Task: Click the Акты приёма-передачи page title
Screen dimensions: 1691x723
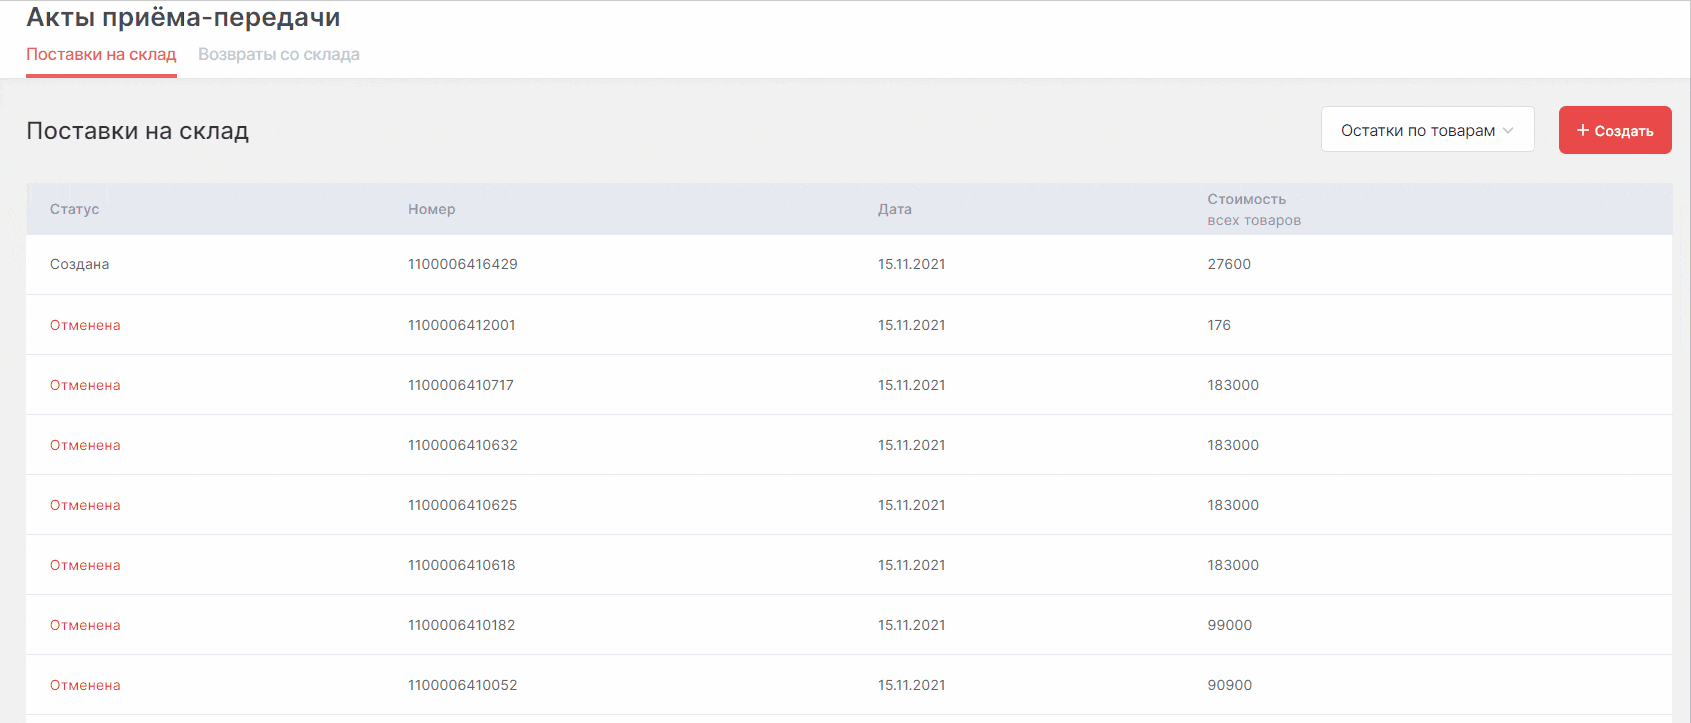Action: (183, 17)
